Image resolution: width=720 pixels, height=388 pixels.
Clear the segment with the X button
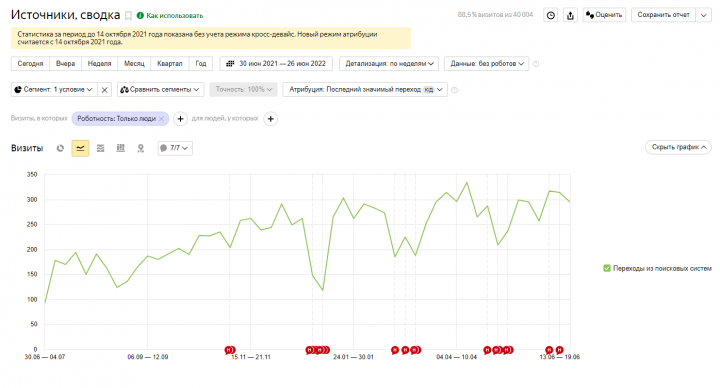tap(105, 90)
